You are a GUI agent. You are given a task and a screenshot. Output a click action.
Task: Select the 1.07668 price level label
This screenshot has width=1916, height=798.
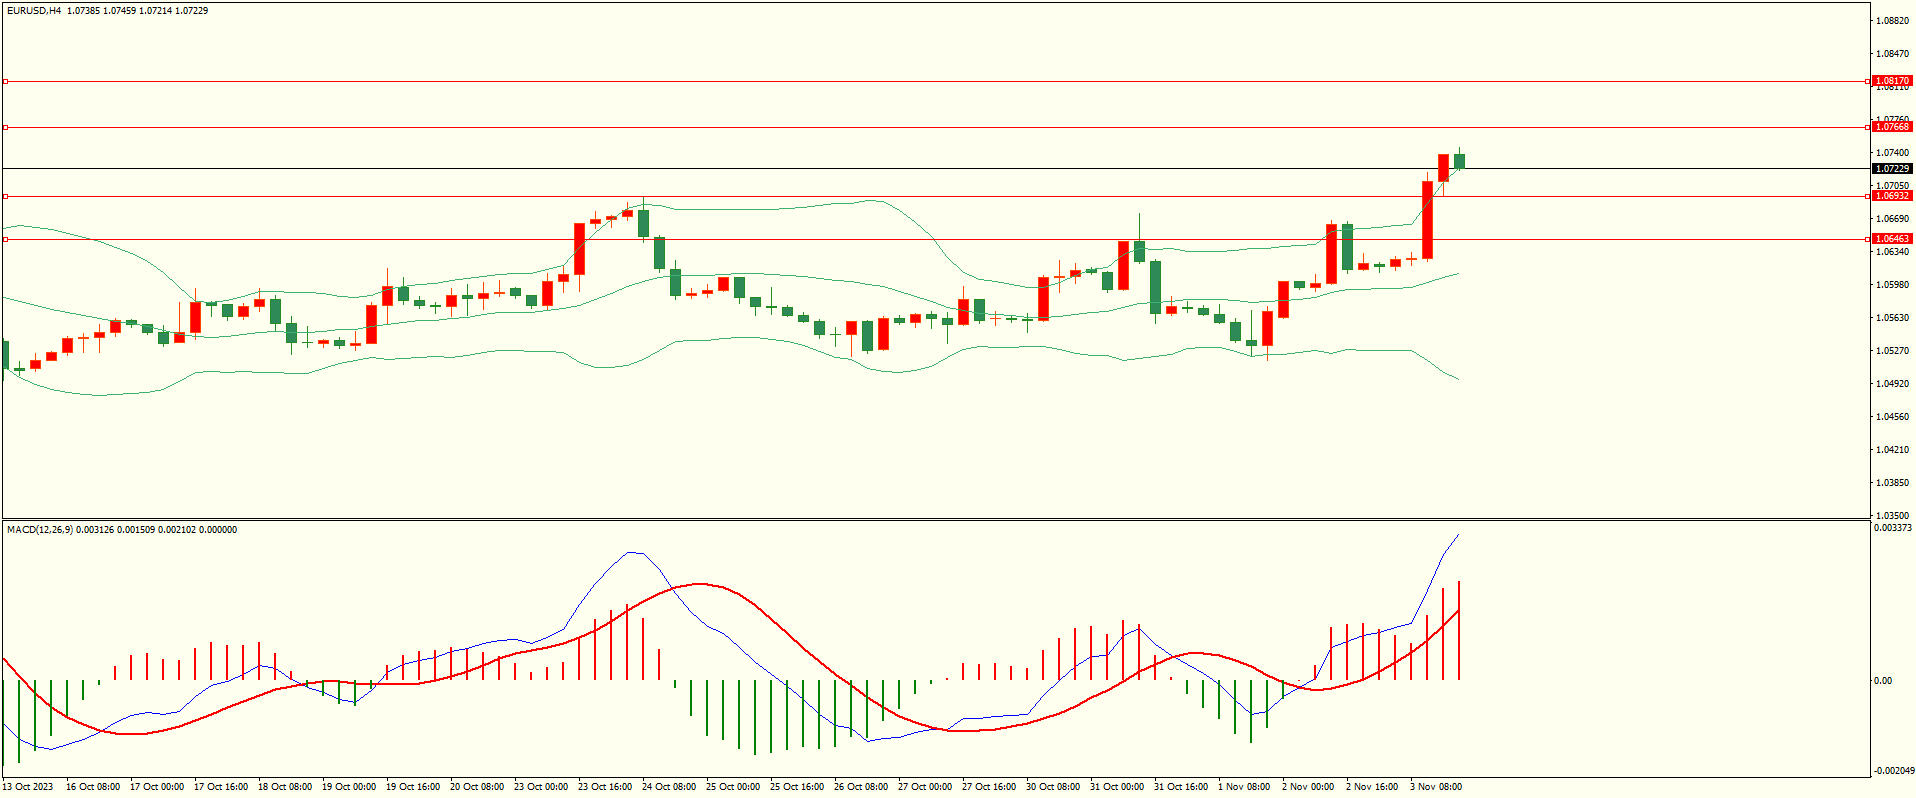[x=1892, y=127]
